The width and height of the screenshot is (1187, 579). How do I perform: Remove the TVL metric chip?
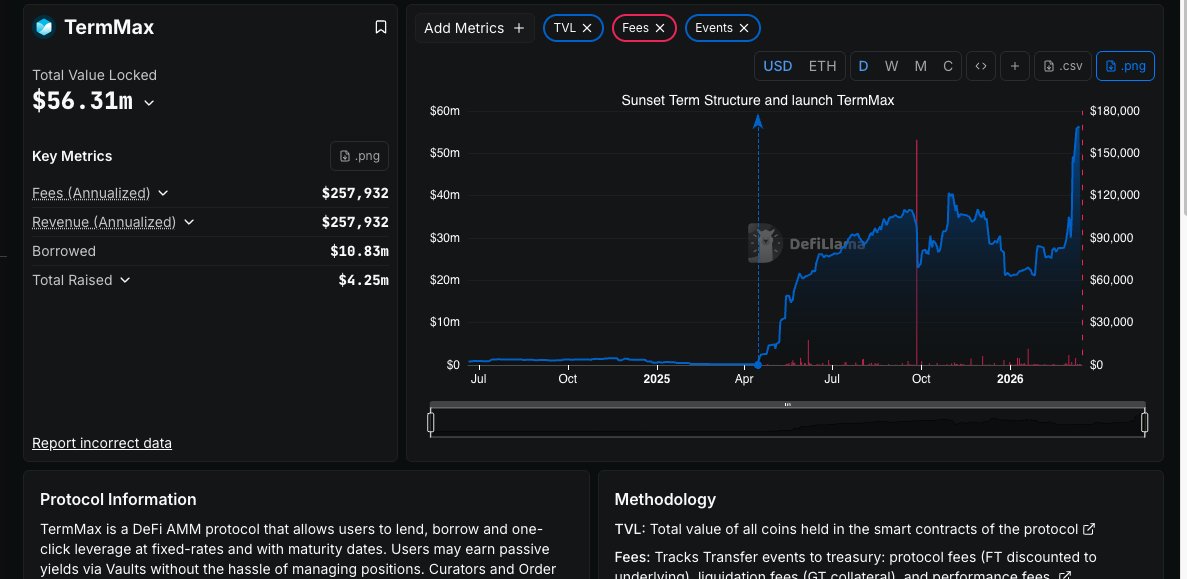coord(587,28)
